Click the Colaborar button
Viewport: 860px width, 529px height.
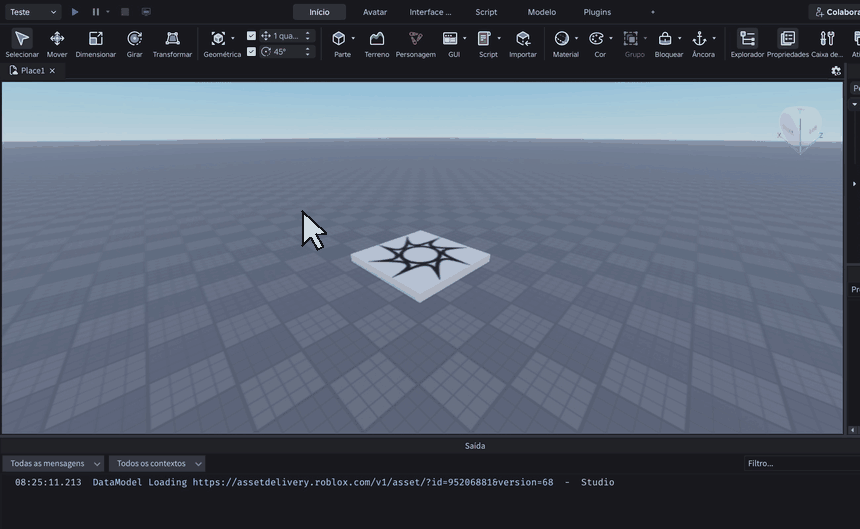(x=835, y=12)
